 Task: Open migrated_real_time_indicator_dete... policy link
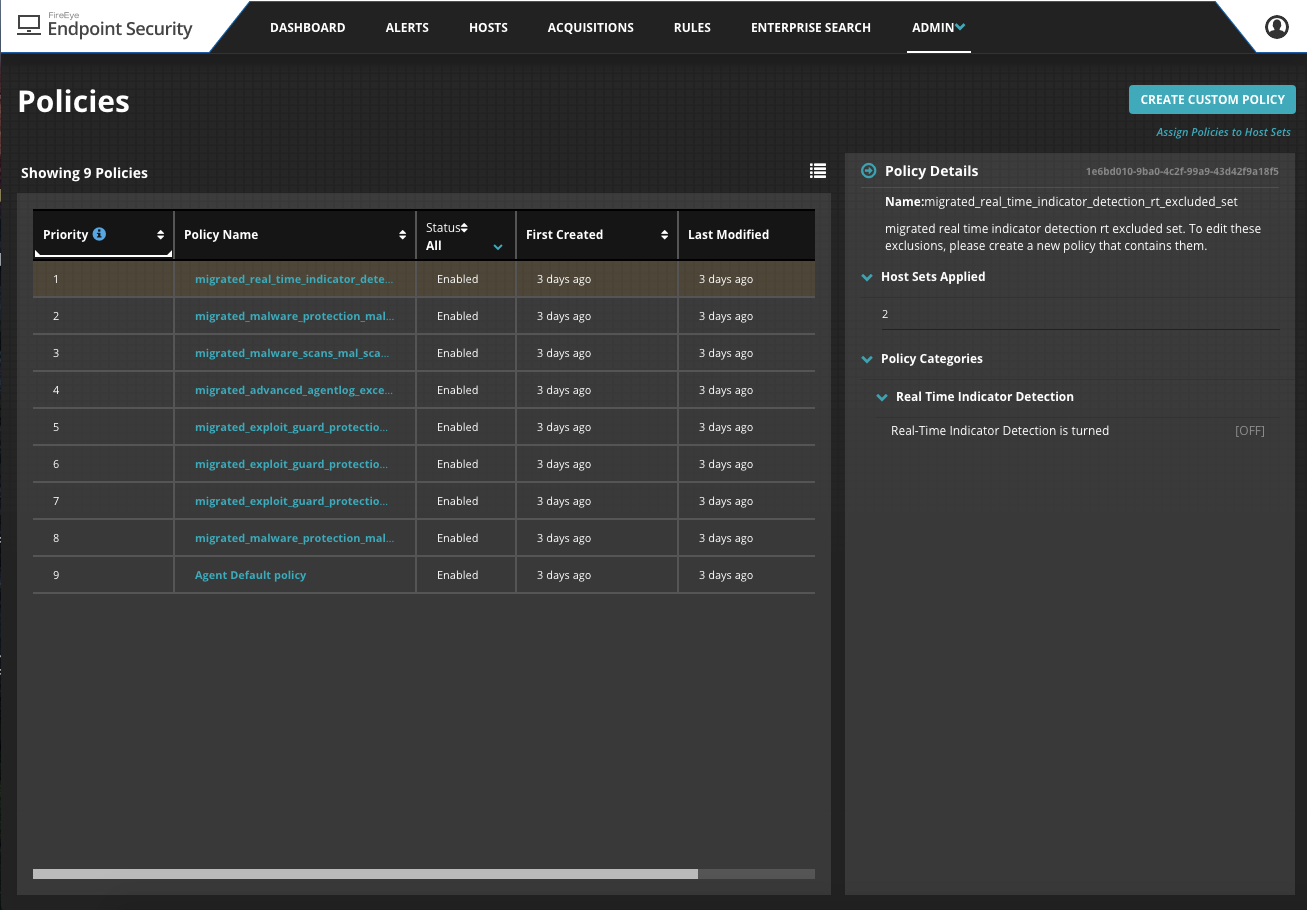tap(294, 279)
